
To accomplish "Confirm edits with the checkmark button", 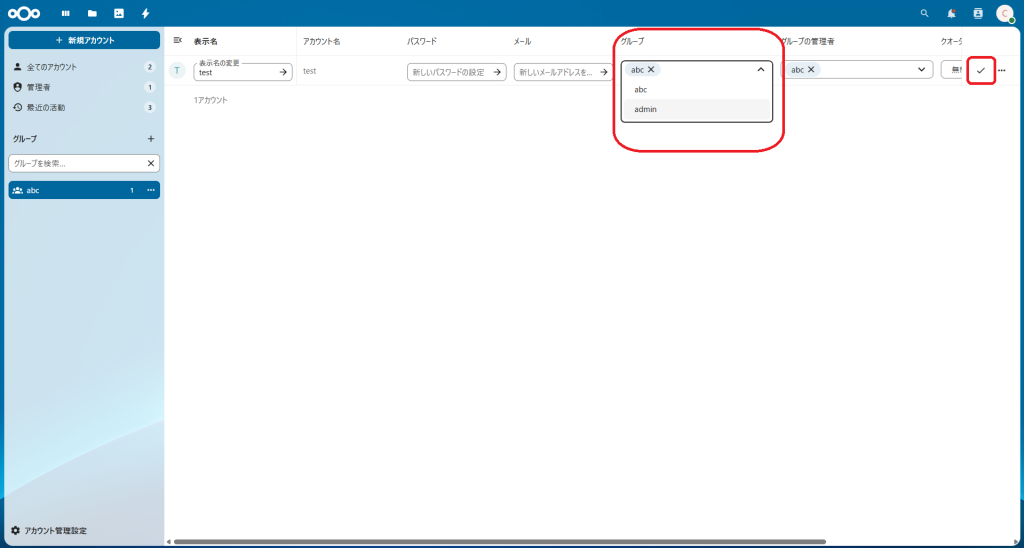I will point(981,70).
